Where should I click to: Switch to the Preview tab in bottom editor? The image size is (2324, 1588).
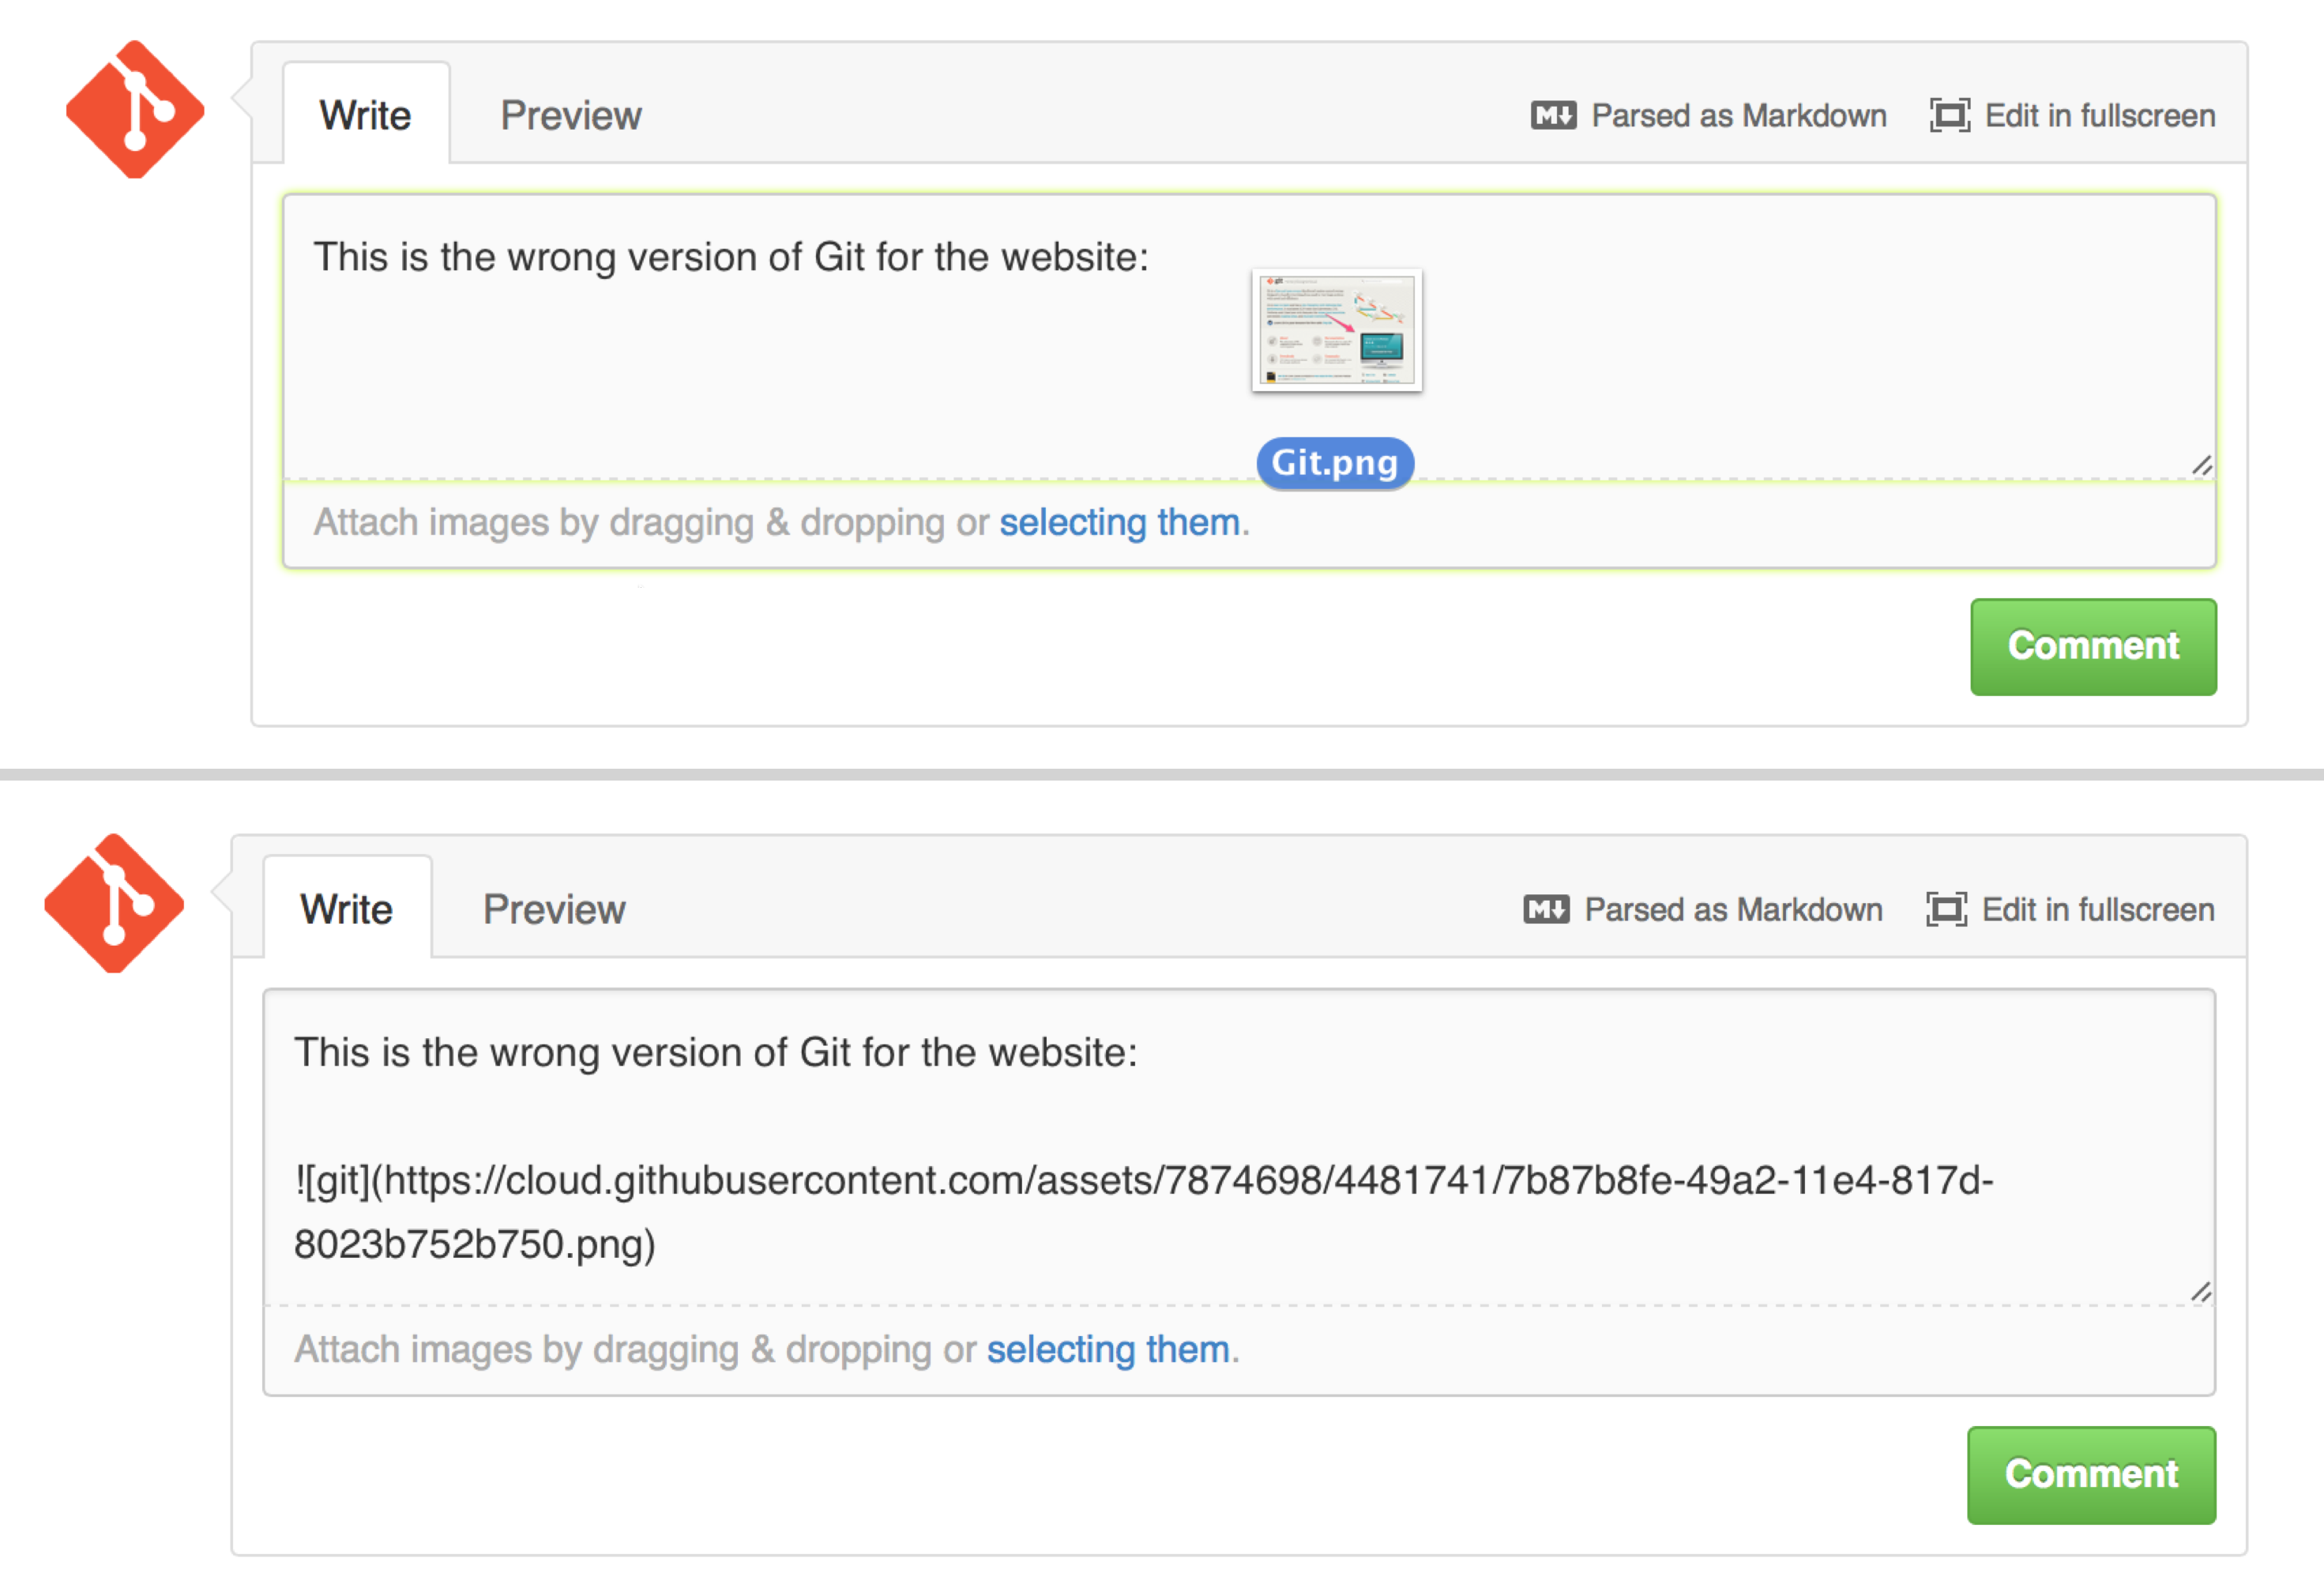point(554,909)
